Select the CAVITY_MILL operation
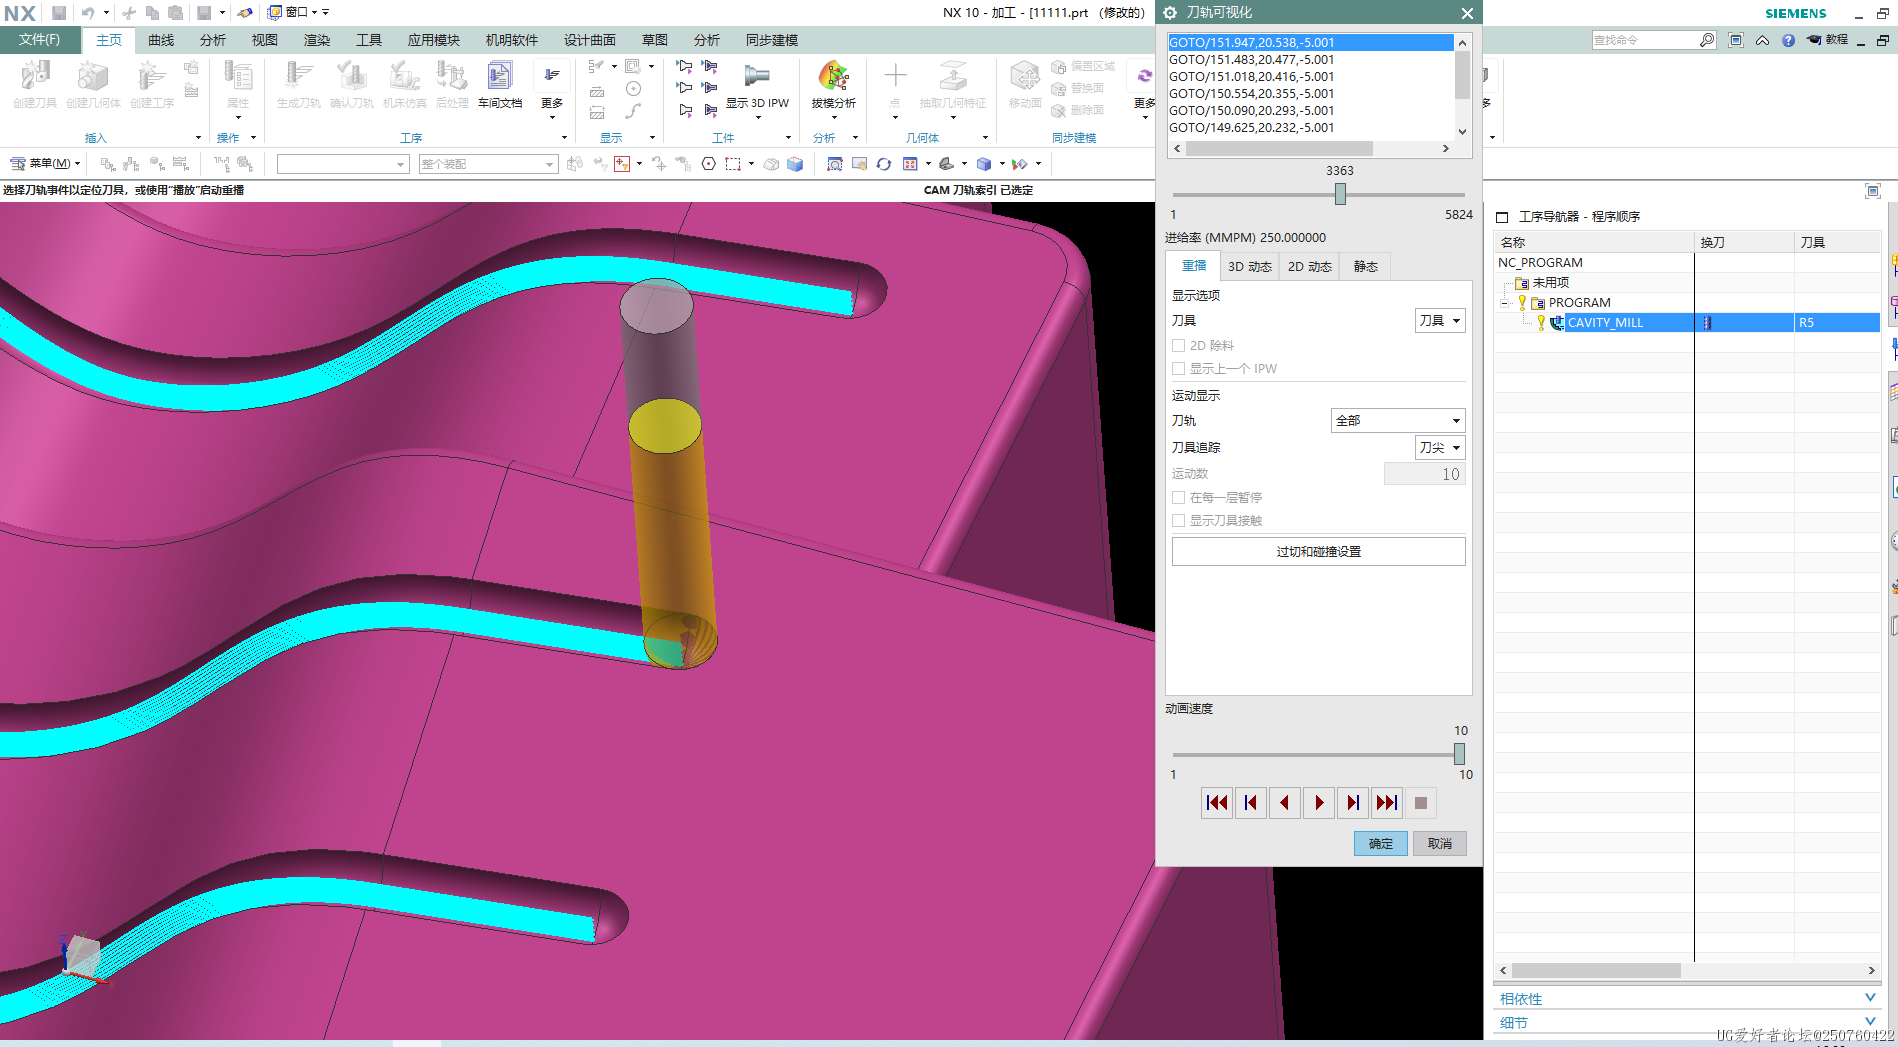The image size is (1898, 1047). (x=1604, y=323)
